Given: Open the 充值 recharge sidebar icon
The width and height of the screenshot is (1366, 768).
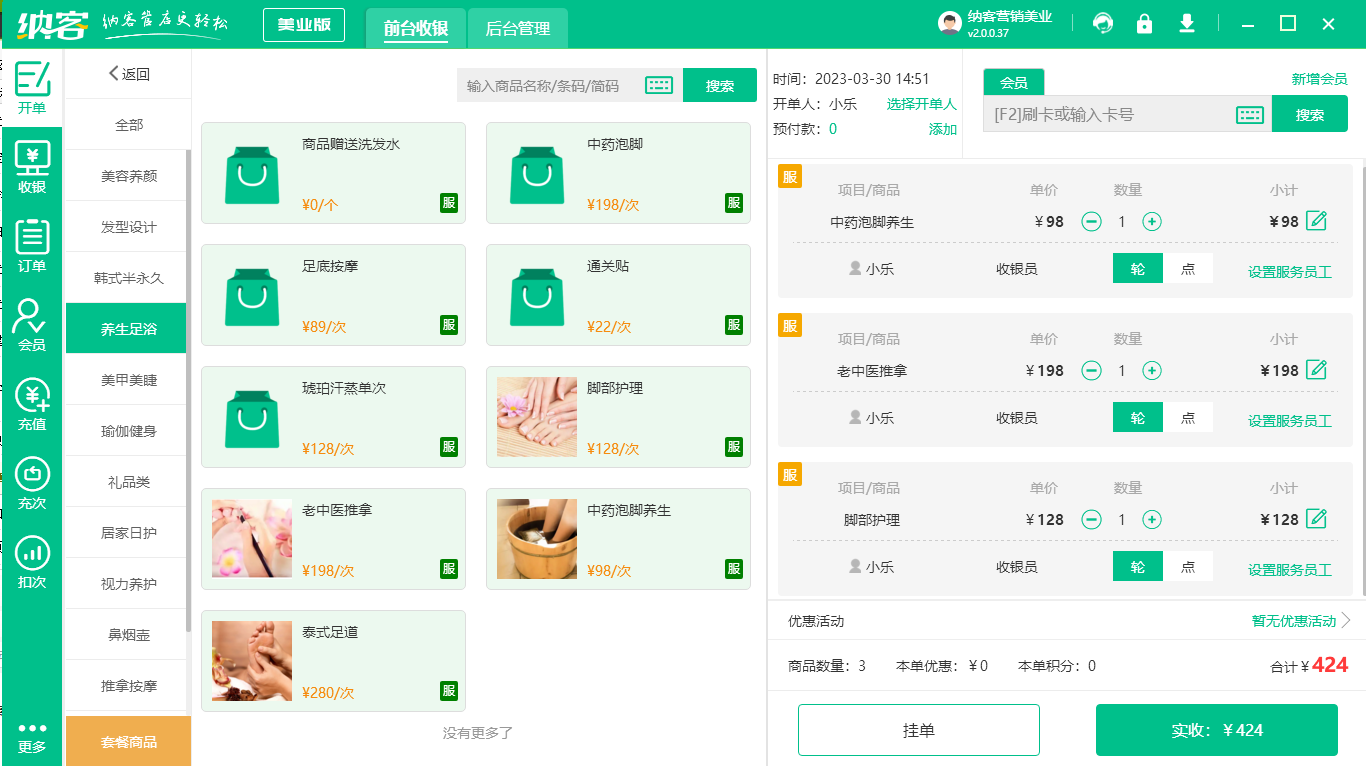Looking at the screenshot, I should click(32, 404).
